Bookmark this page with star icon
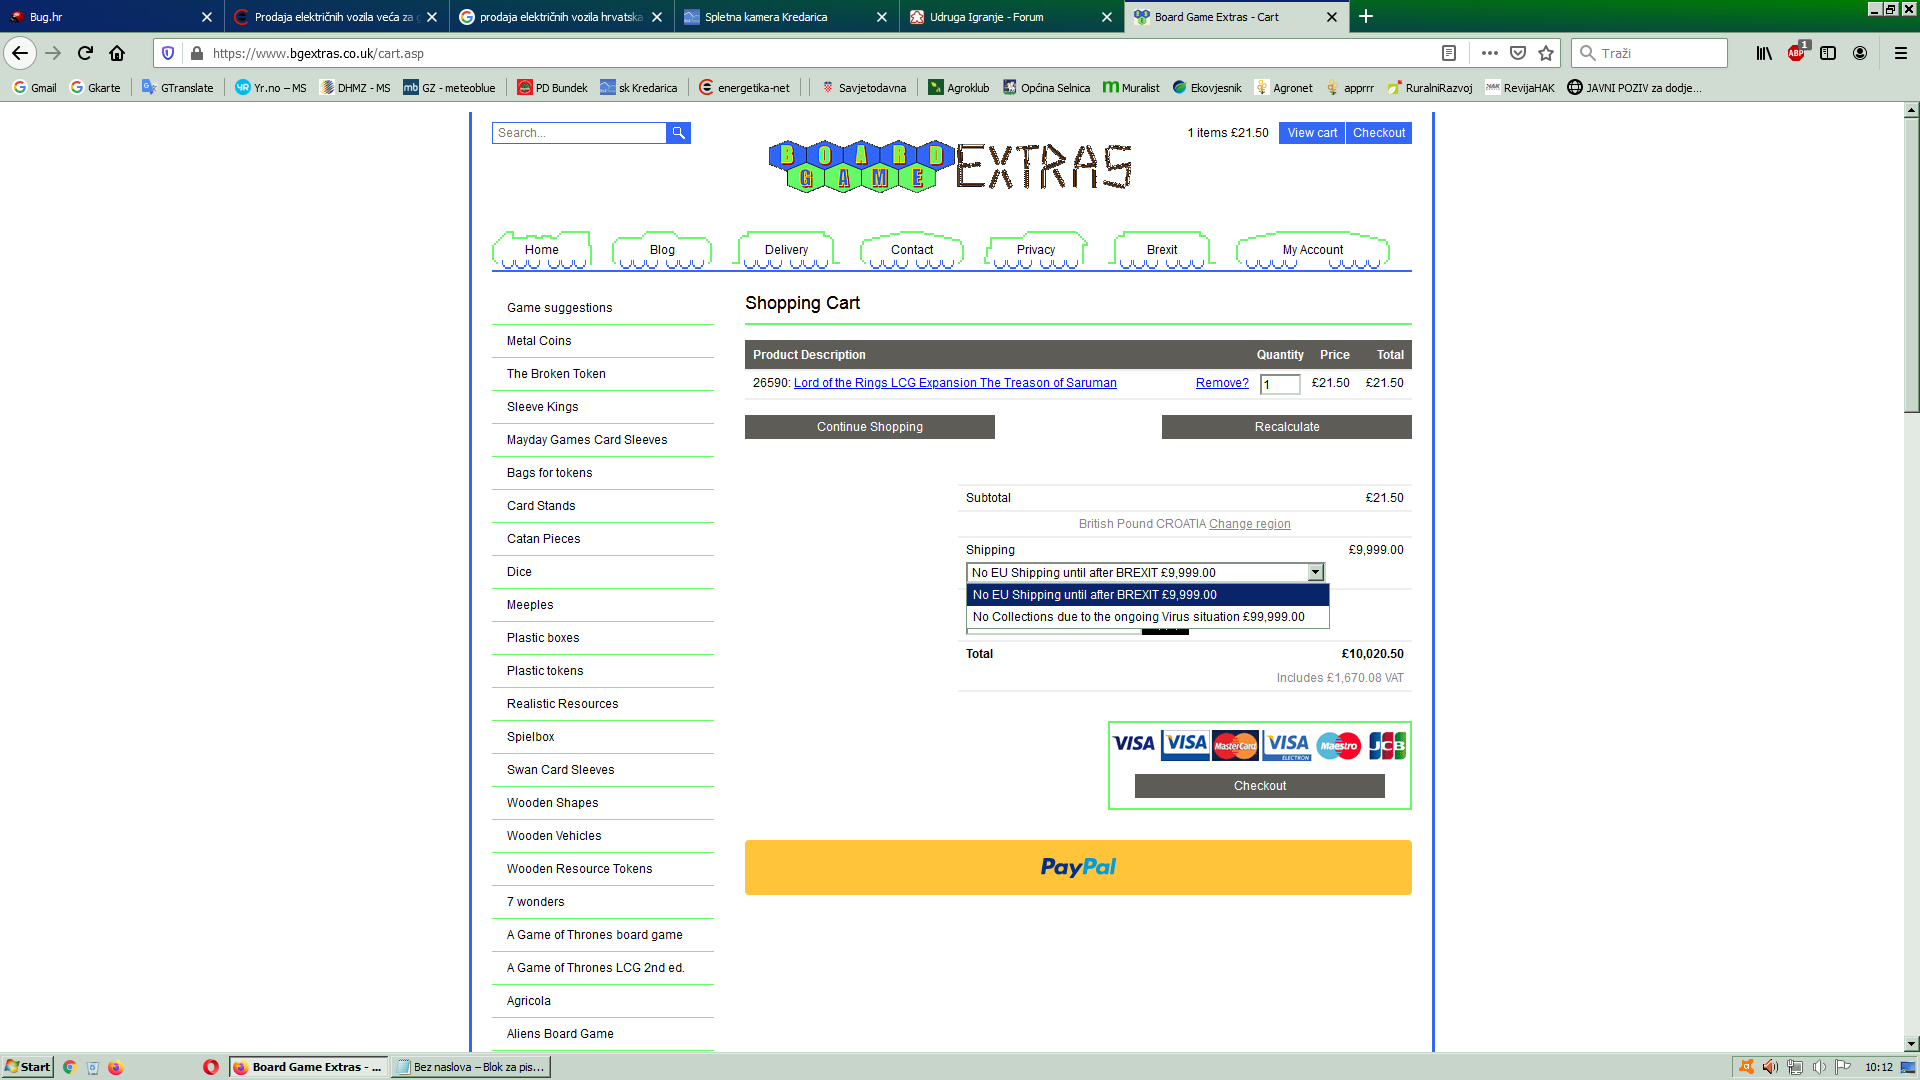1920x1080 pixels. coord(1546,53)
